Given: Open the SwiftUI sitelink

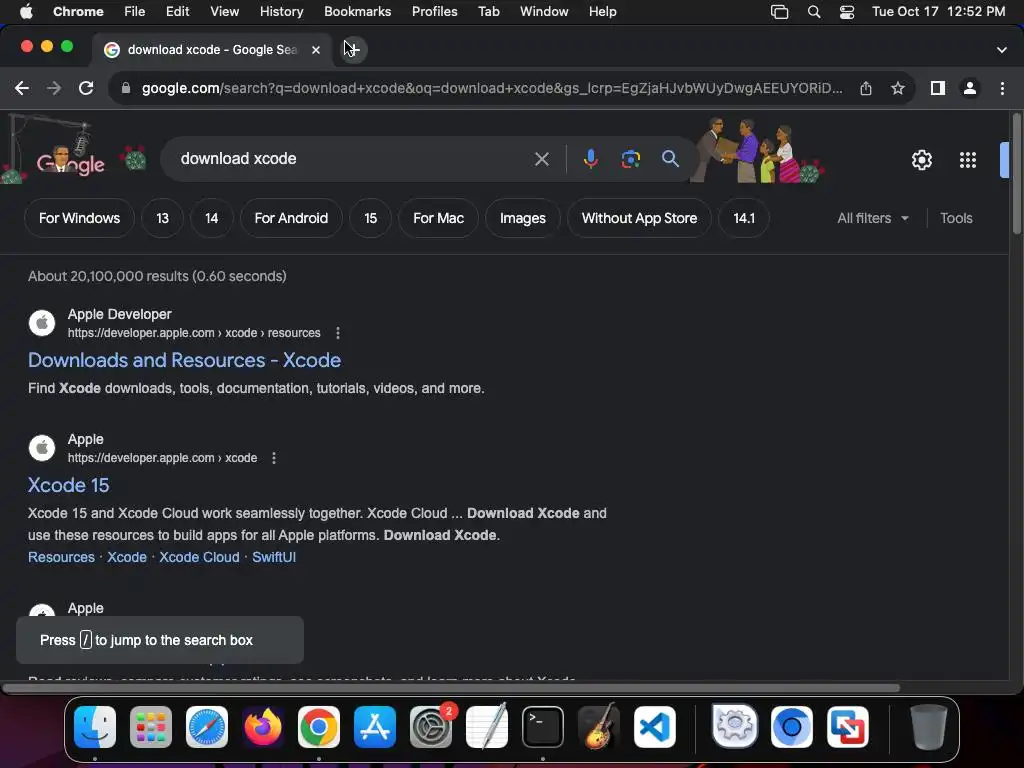Looking at the screenshot, I should coord(274,557).
